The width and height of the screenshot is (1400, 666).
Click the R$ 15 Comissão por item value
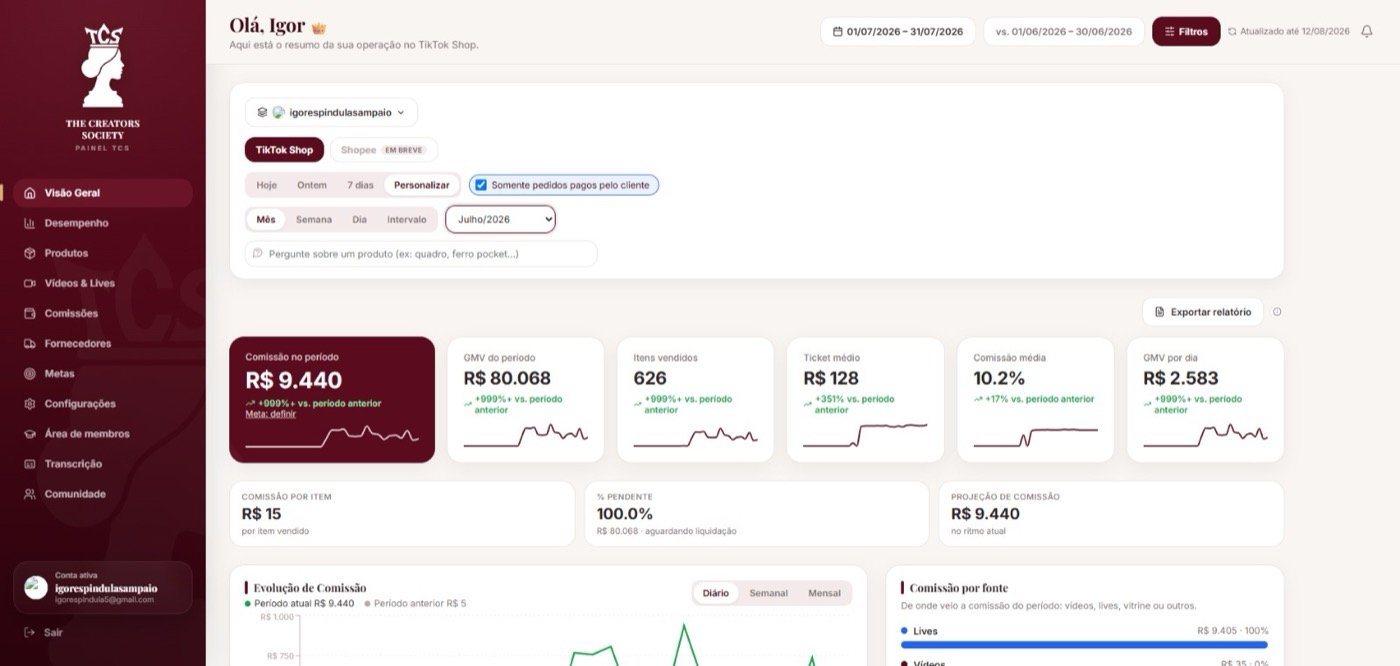[x=261, y=514]
